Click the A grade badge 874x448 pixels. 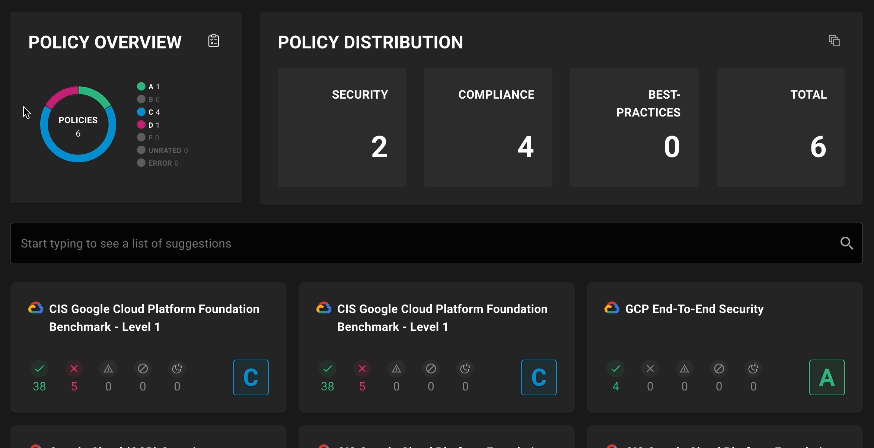(827, 377)
